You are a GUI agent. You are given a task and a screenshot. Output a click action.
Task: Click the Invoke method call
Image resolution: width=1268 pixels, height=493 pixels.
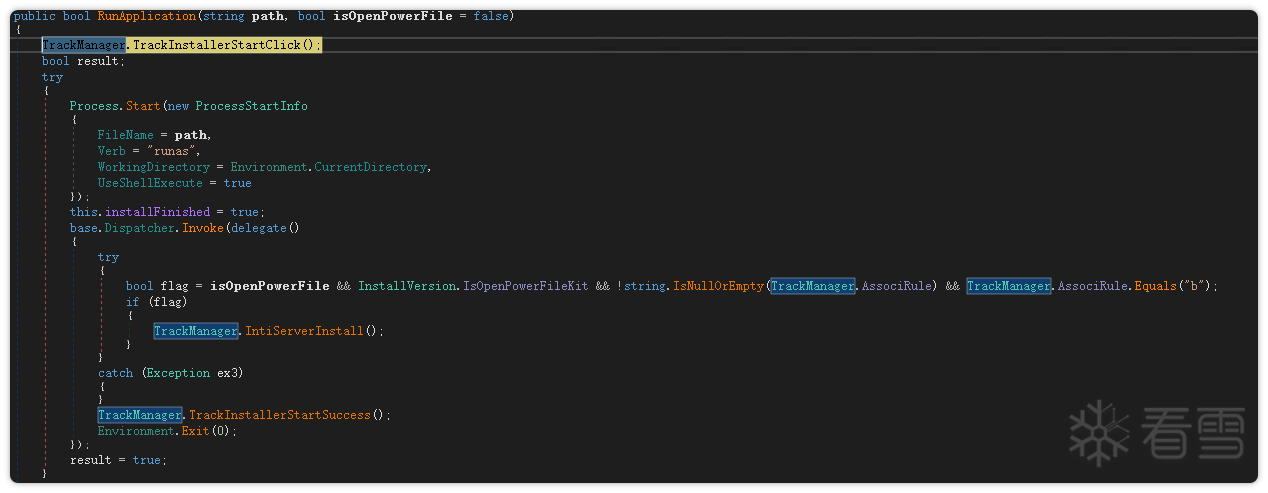(205, 228)
